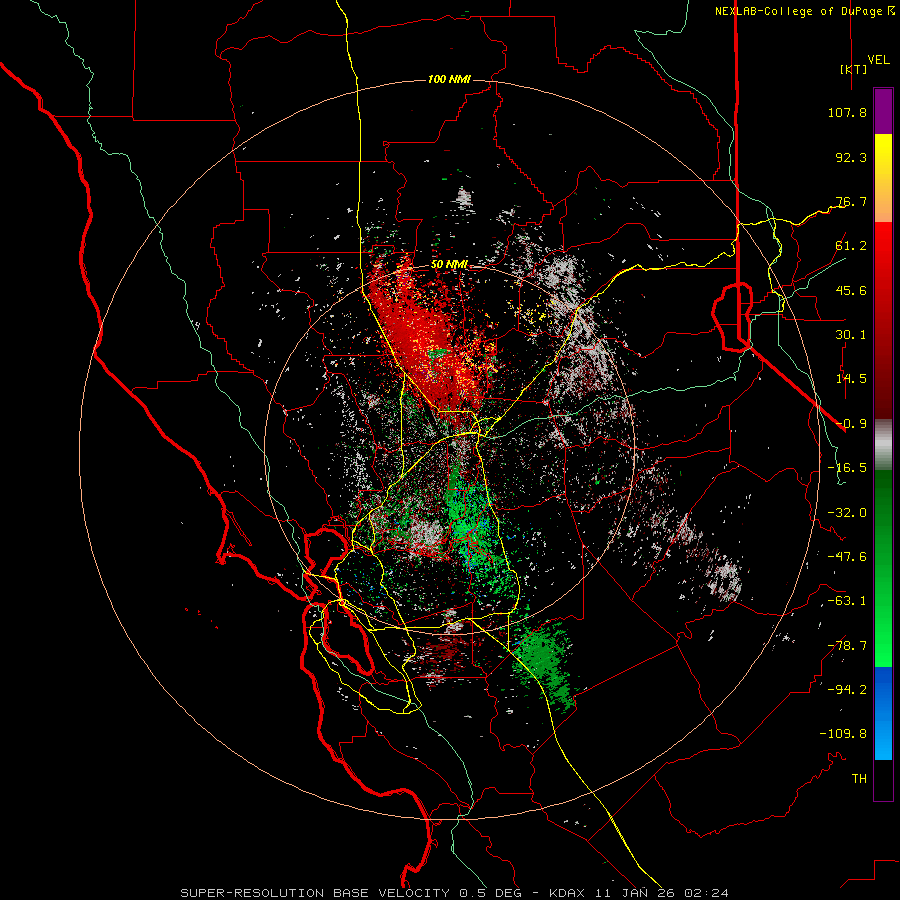Image resolution: width=900 pixels, height=900 pixels.
Task: Click the Super-Resolution Base Velocity caption
Action: [x=455, y=893]
